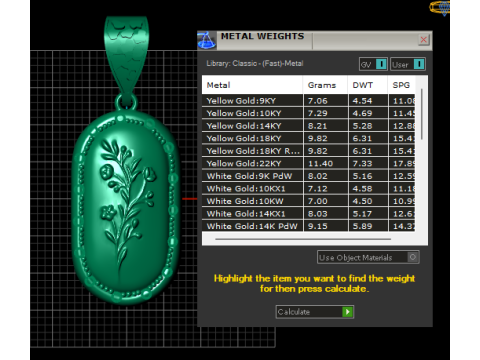Click the 11.40 grams value
Image resolution: width=480 pixels, height=360 pixels.
click(x=320, y=164)
